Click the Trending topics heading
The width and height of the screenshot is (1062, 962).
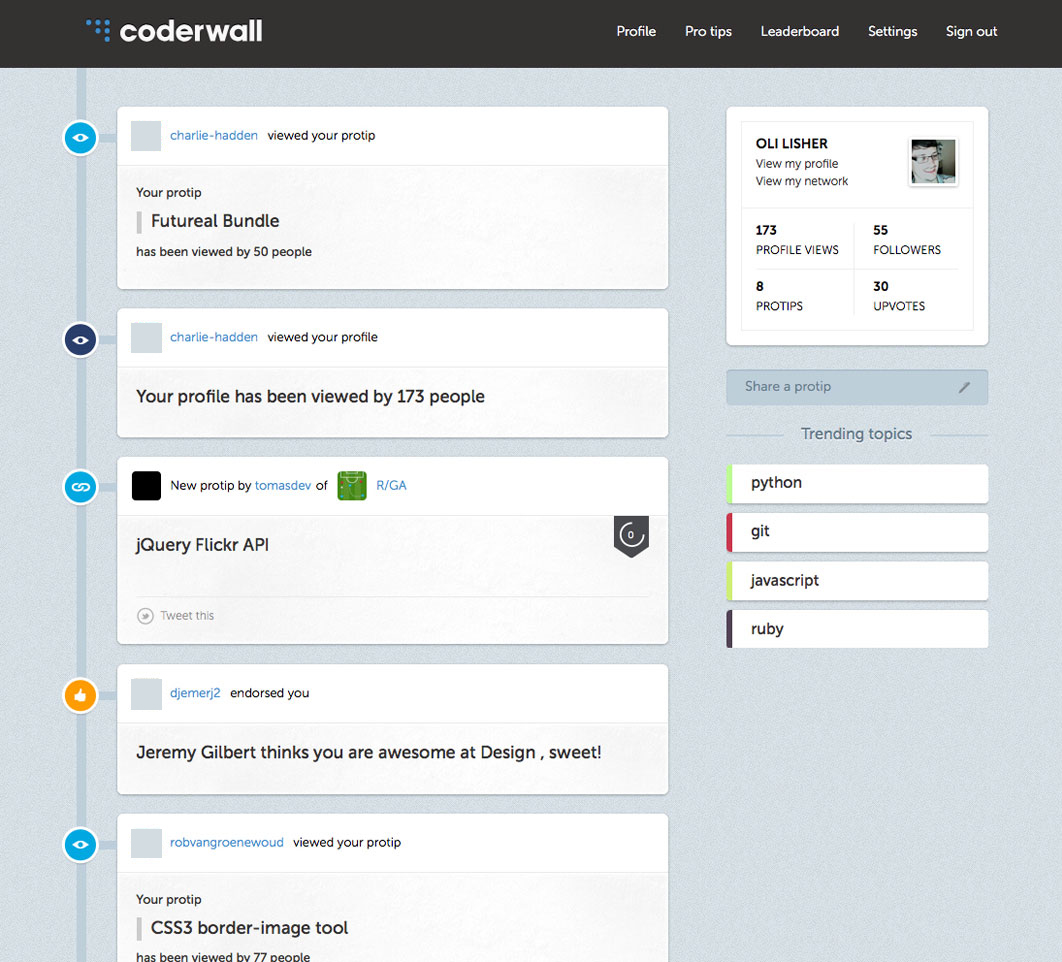coord(856,434)
